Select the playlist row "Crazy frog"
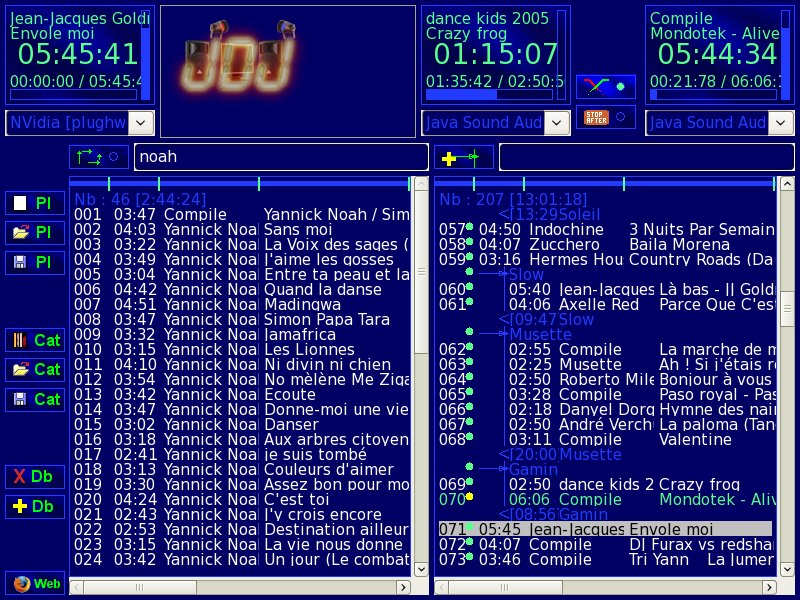 tap(607, 484)
